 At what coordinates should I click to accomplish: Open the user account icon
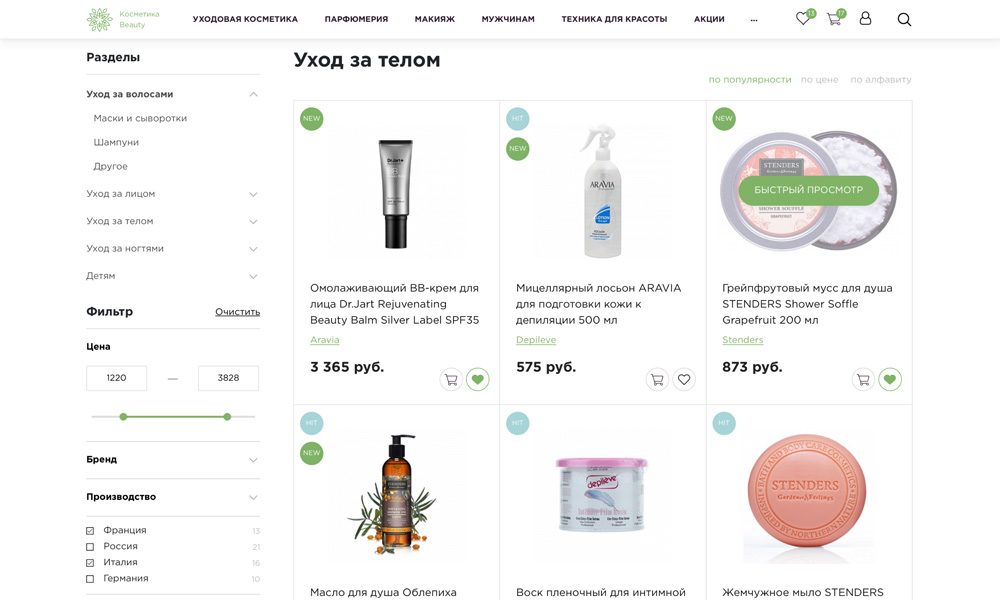[865, 18]
